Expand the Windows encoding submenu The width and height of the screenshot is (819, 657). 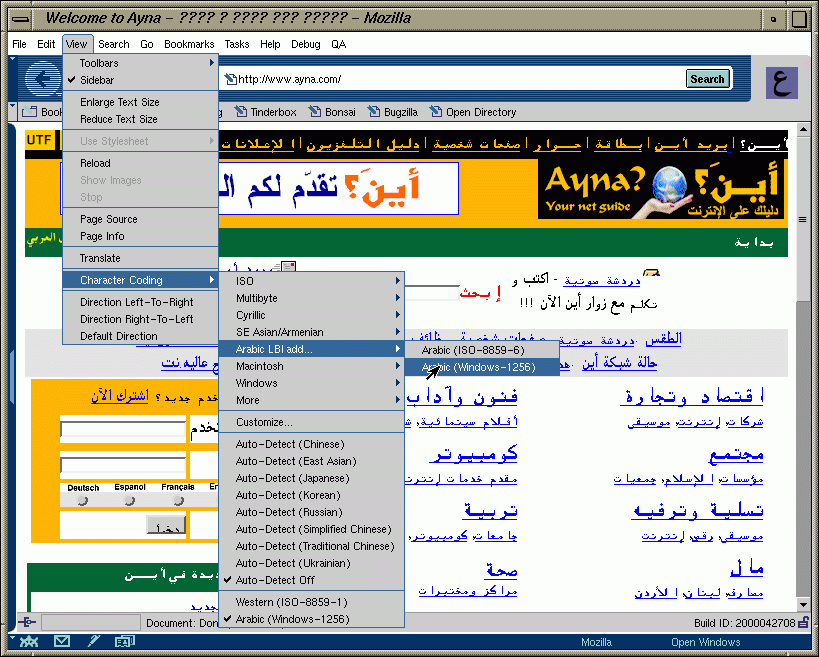tap(311, 383)
